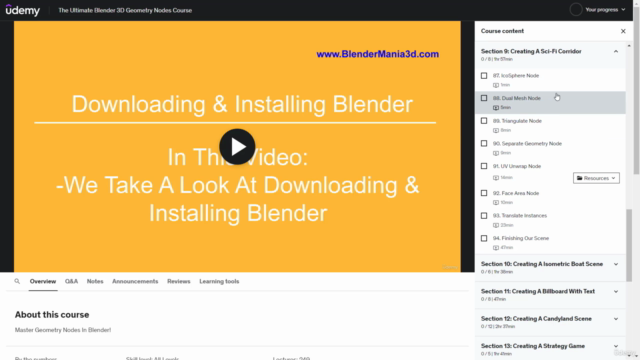
Task: Play the Downloading & Installing Blender video
Action: [x=237, y=147]
